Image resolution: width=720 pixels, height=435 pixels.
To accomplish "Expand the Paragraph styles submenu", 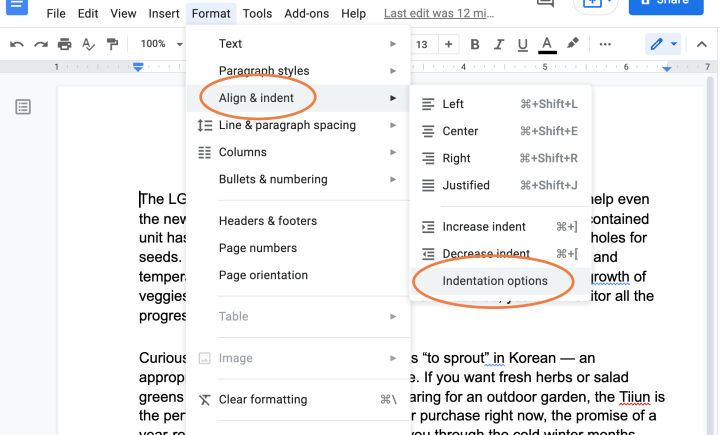I will pyautogui.click(x=298, y=71).
